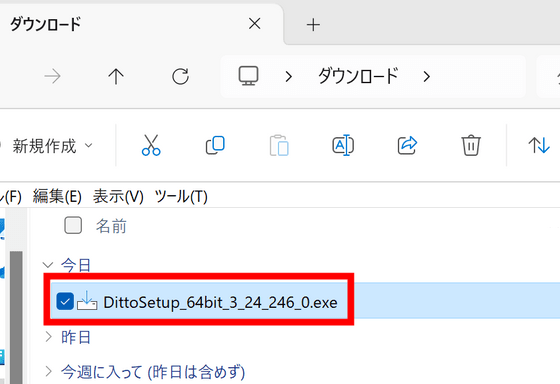The image size is (560, 384).
Task: Expand the 昨日 group
Action: point(49,336)
